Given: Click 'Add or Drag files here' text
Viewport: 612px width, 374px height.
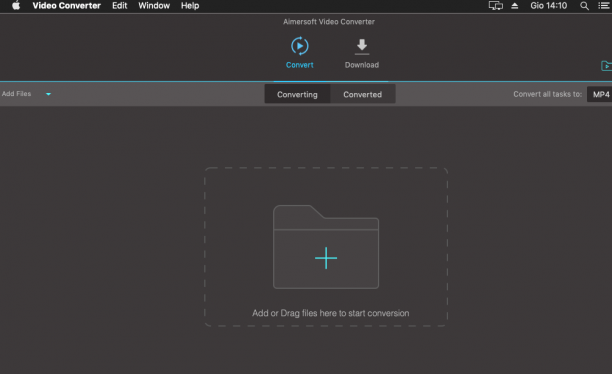Looking at the screenshot, I should 331,313.
